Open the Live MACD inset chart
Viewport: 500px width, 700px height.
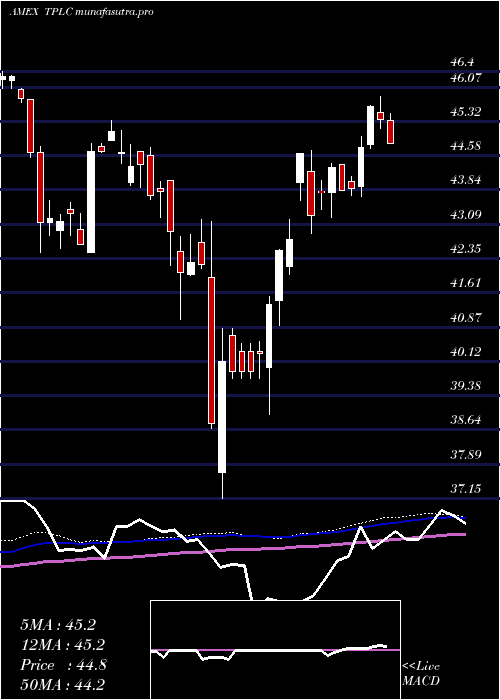[x=275, y=650]
